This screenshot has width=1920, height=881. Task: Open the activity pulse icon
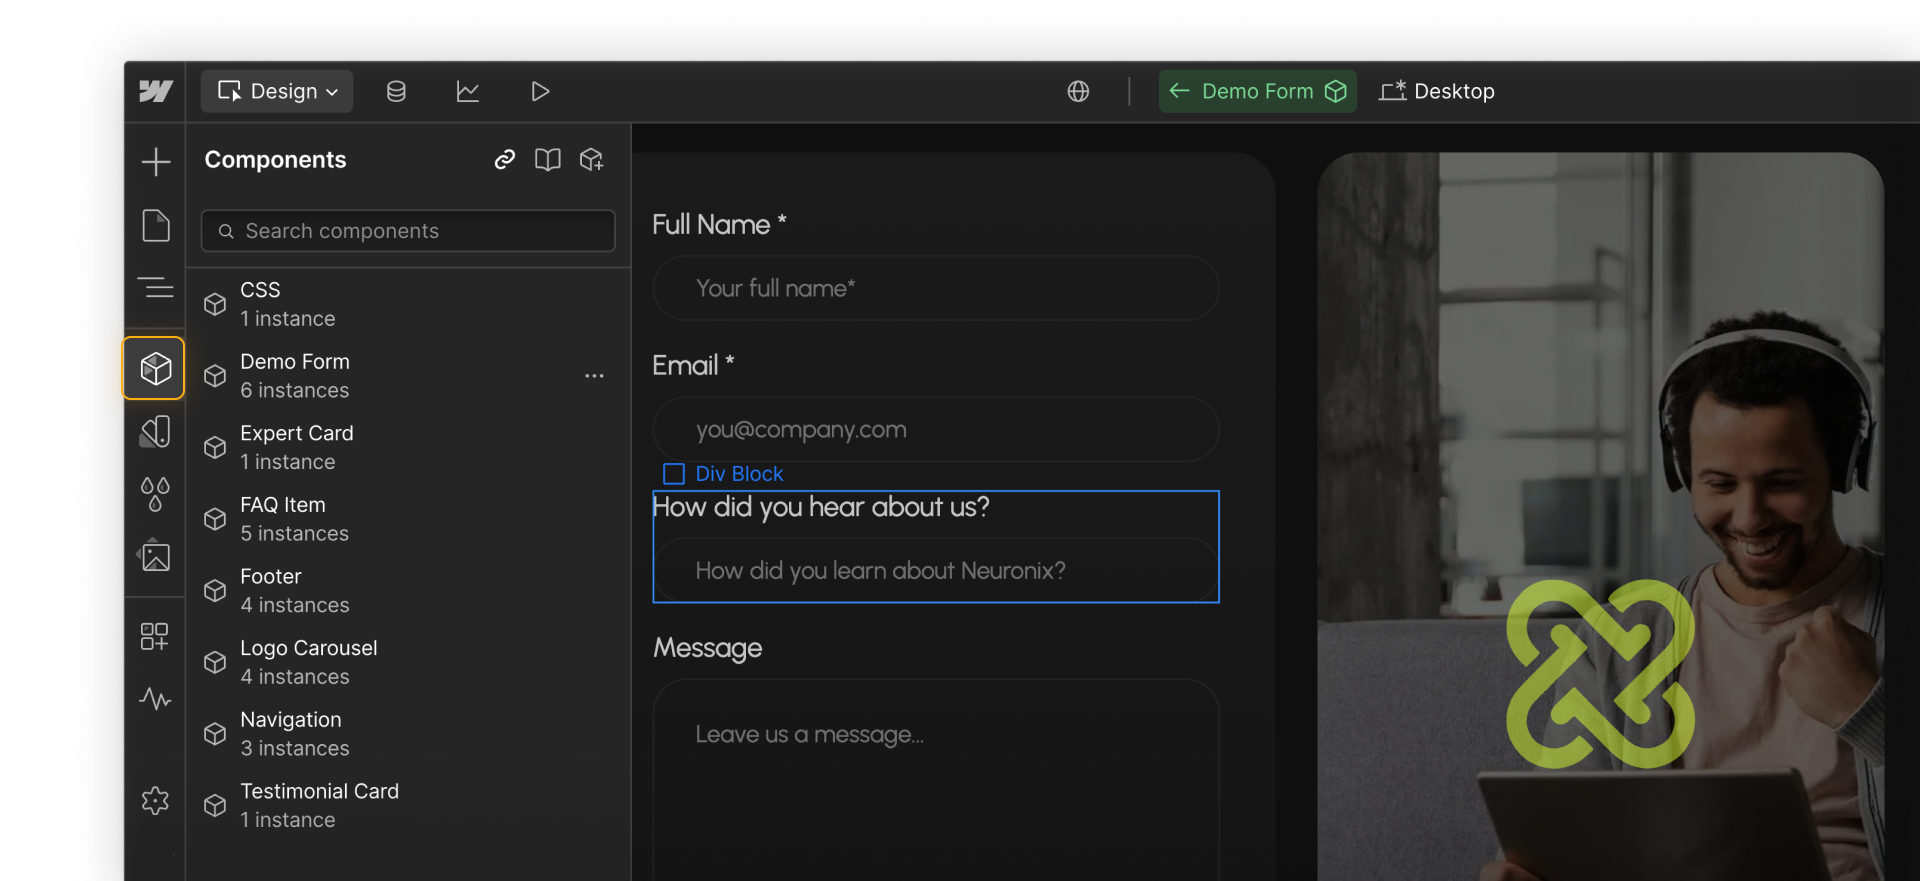pos(155,698)
